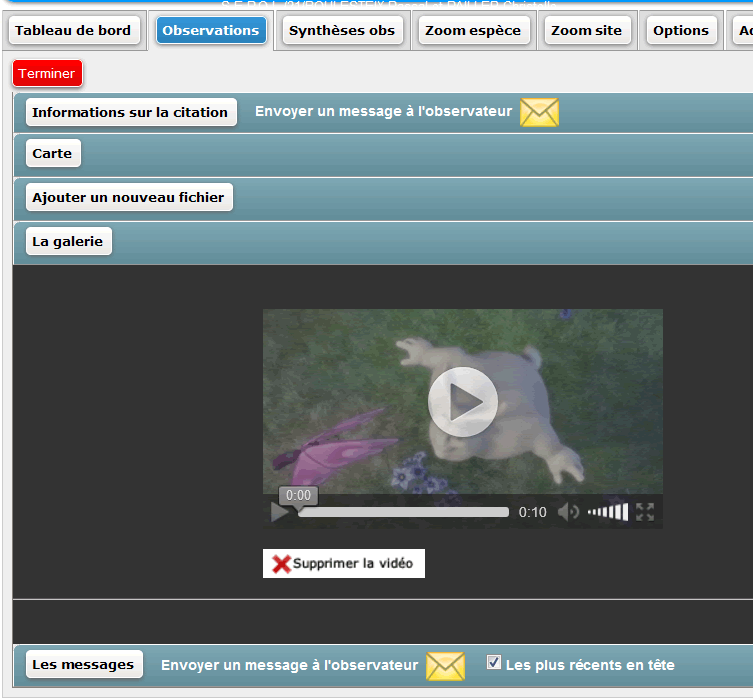Play video with large center play button

click(x=462, y=402)
